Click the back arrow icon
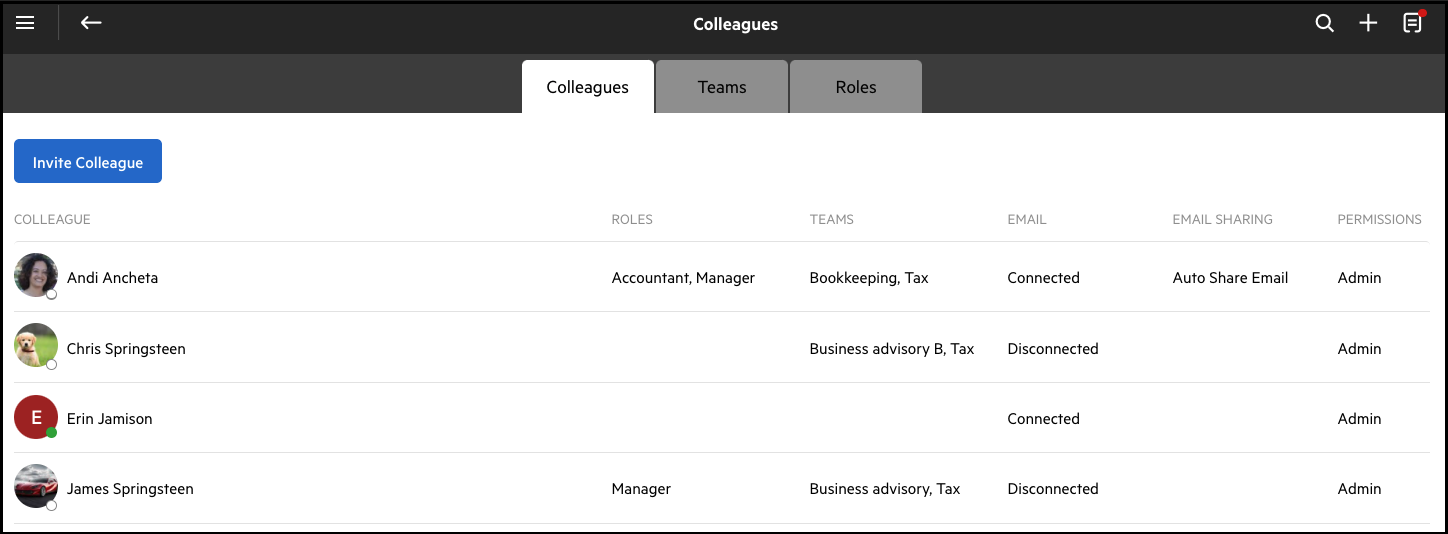This screenshot has height=534, width=1448. pos(91,23)
